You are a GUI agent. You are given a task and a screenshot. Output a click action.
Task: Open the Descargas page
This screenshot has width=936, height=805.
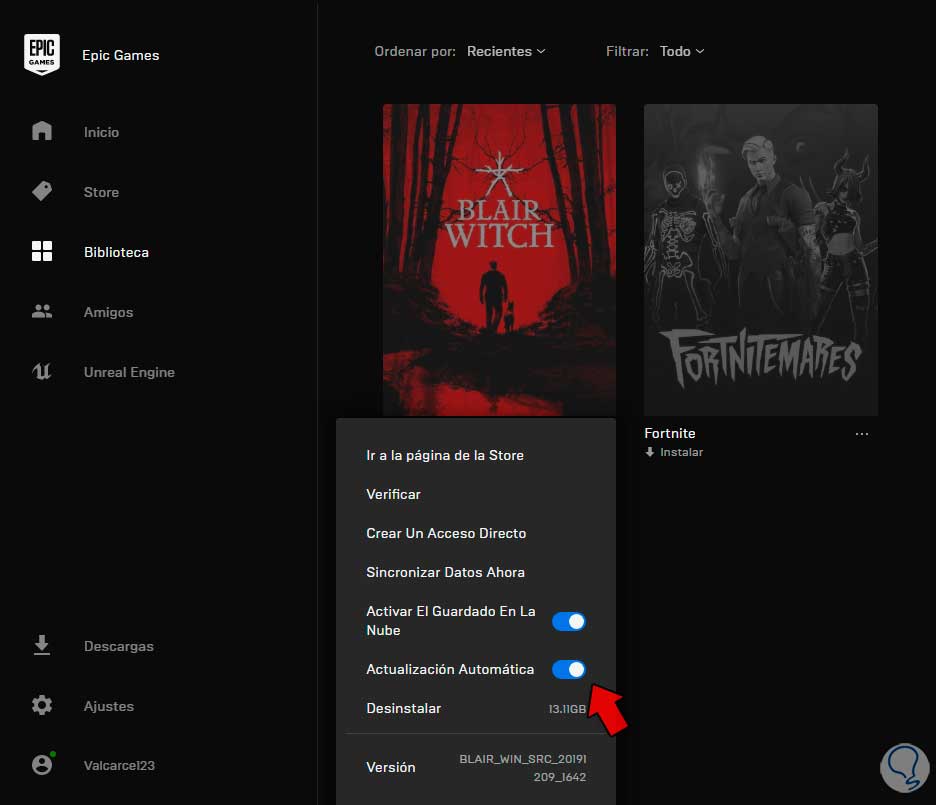pyautogui.click(x=119, y=646)
